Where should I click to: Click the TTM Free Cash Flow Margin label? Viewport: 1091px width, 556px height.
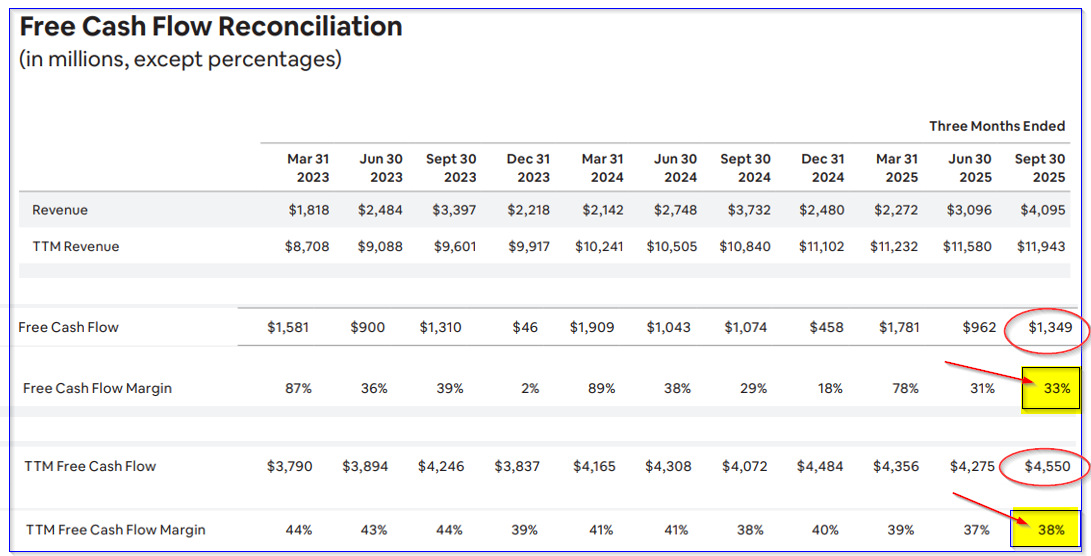coord(116,529)
